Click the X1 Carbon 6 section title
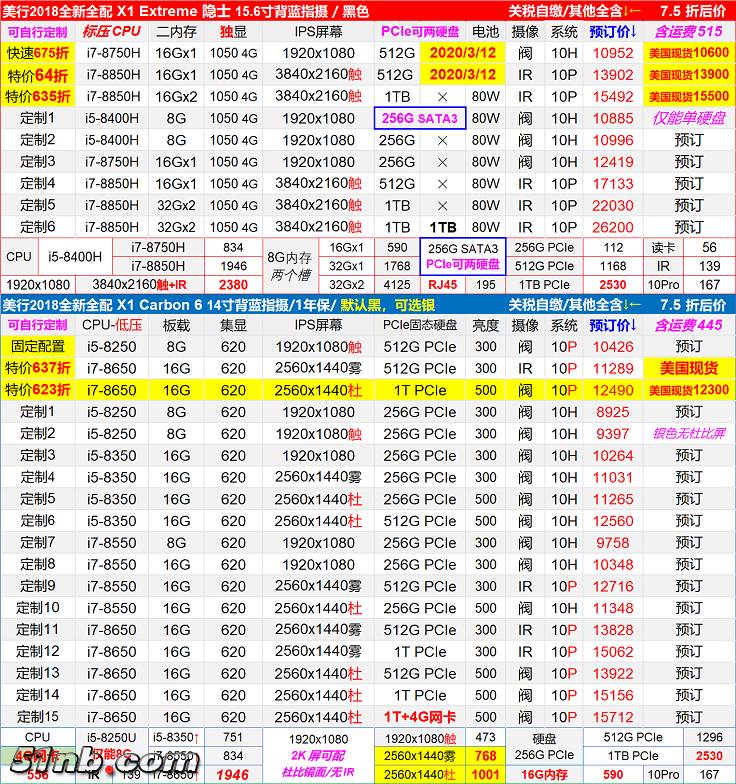Screen dimensions: 736x784 point(185,304)
